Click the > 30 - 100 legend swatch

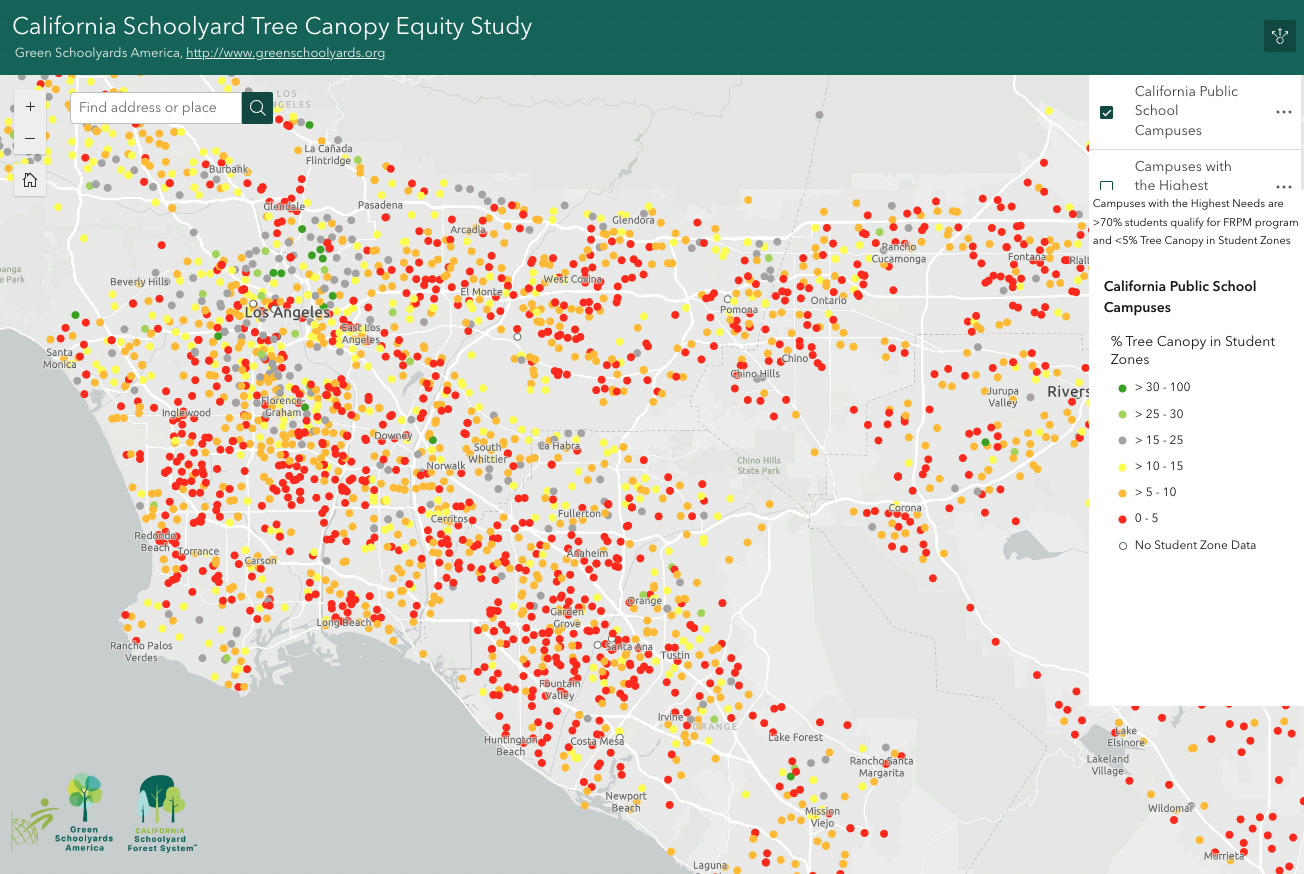tap(1122, 388)
